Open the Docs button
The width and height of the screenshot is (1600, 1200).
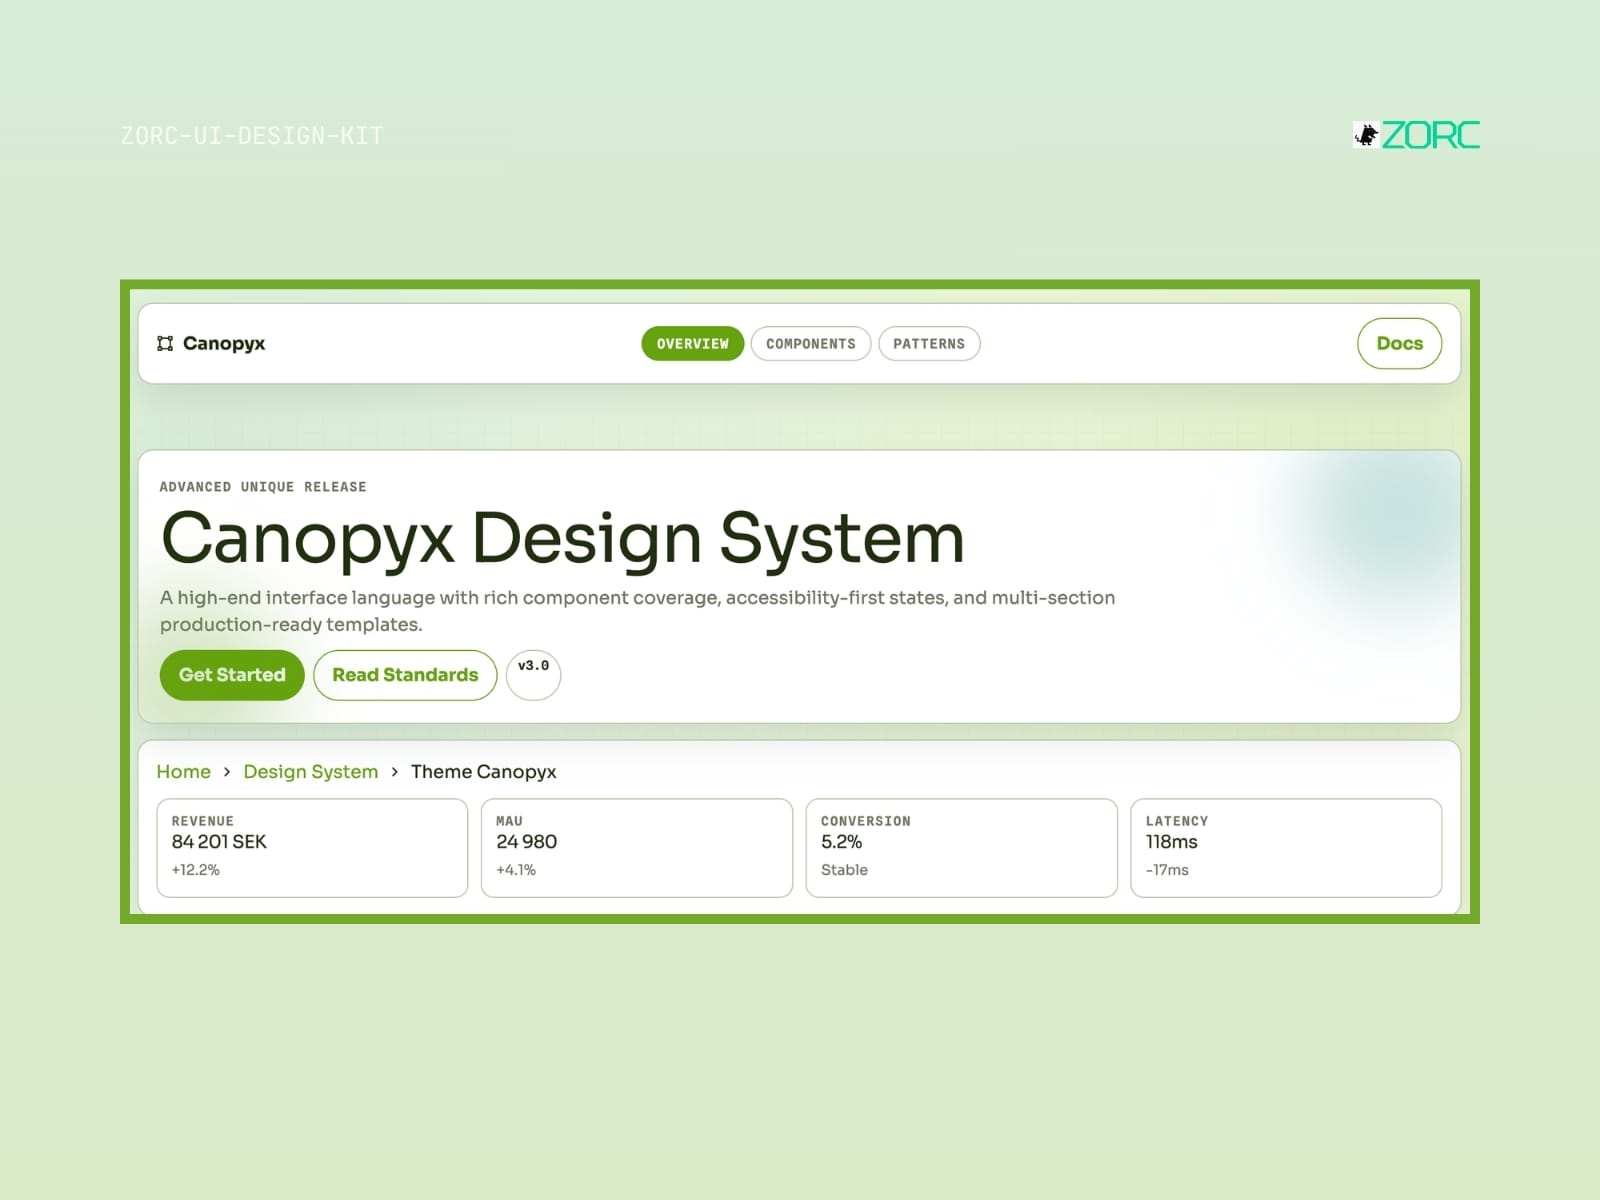click(x=1399, y=343)
